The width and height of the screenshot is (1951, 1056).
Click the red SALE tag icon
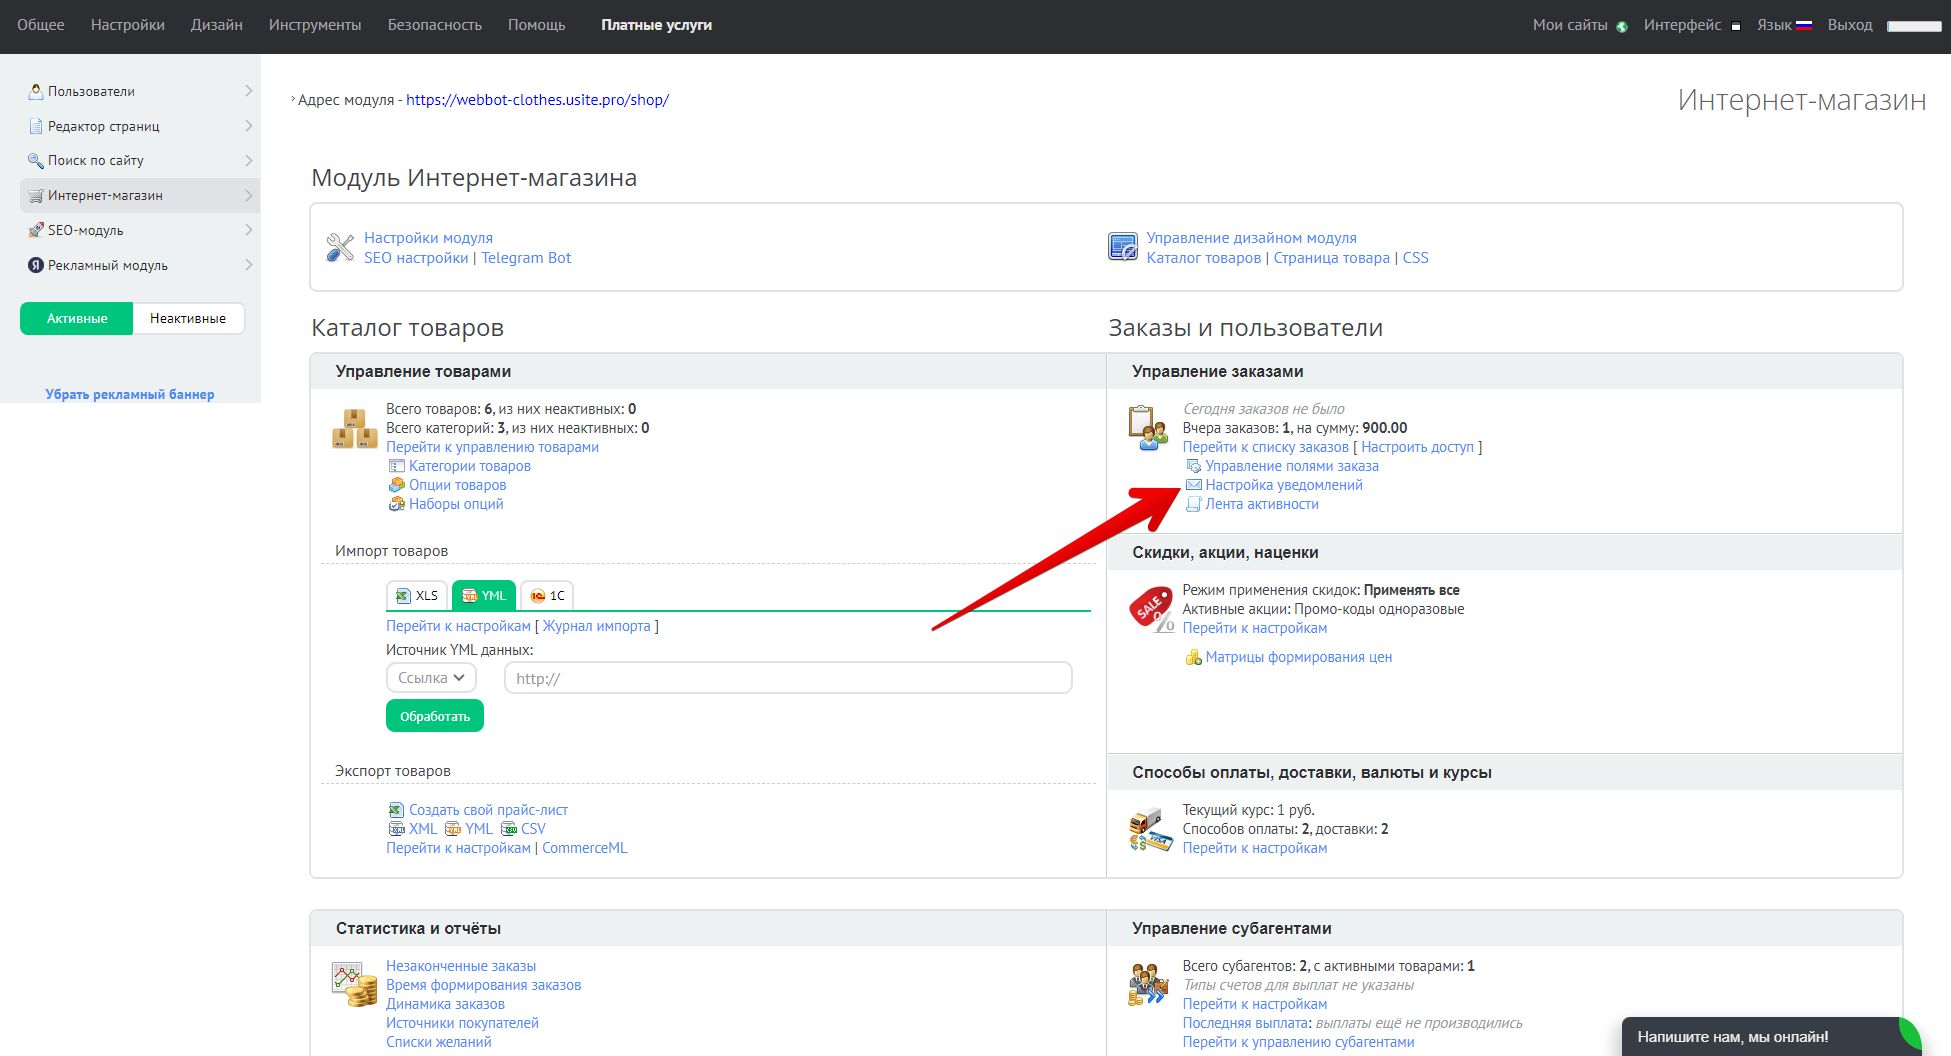[1151, 609]
